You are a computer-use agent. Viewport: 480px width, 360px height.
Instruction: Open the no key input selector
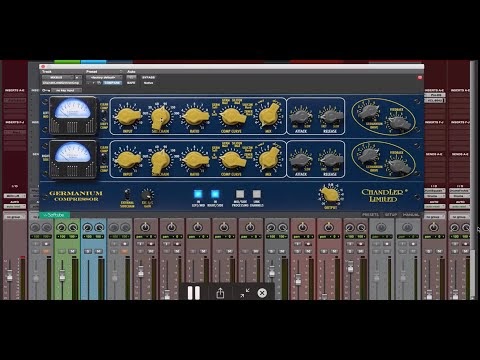coord(66,90)
